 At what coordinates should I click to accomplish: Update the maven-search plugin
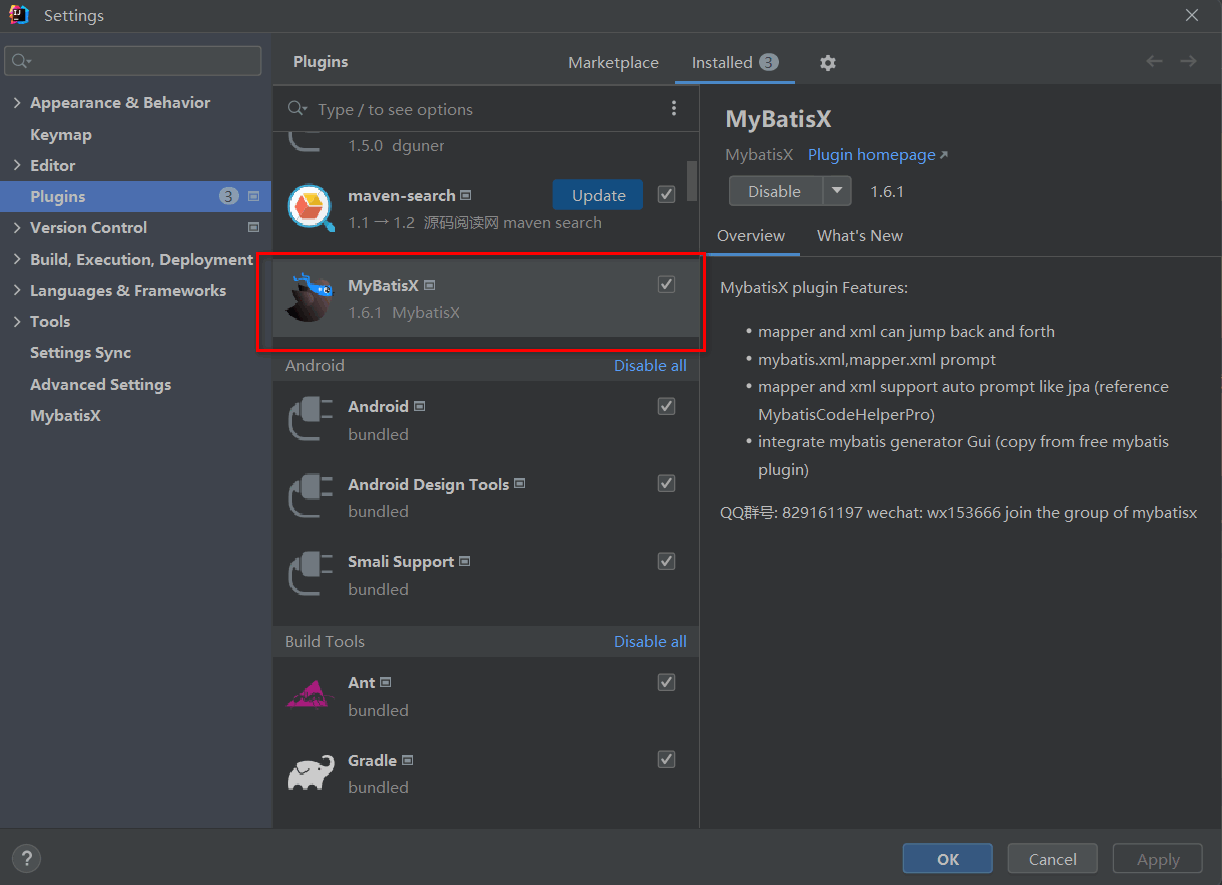(598, 195)
